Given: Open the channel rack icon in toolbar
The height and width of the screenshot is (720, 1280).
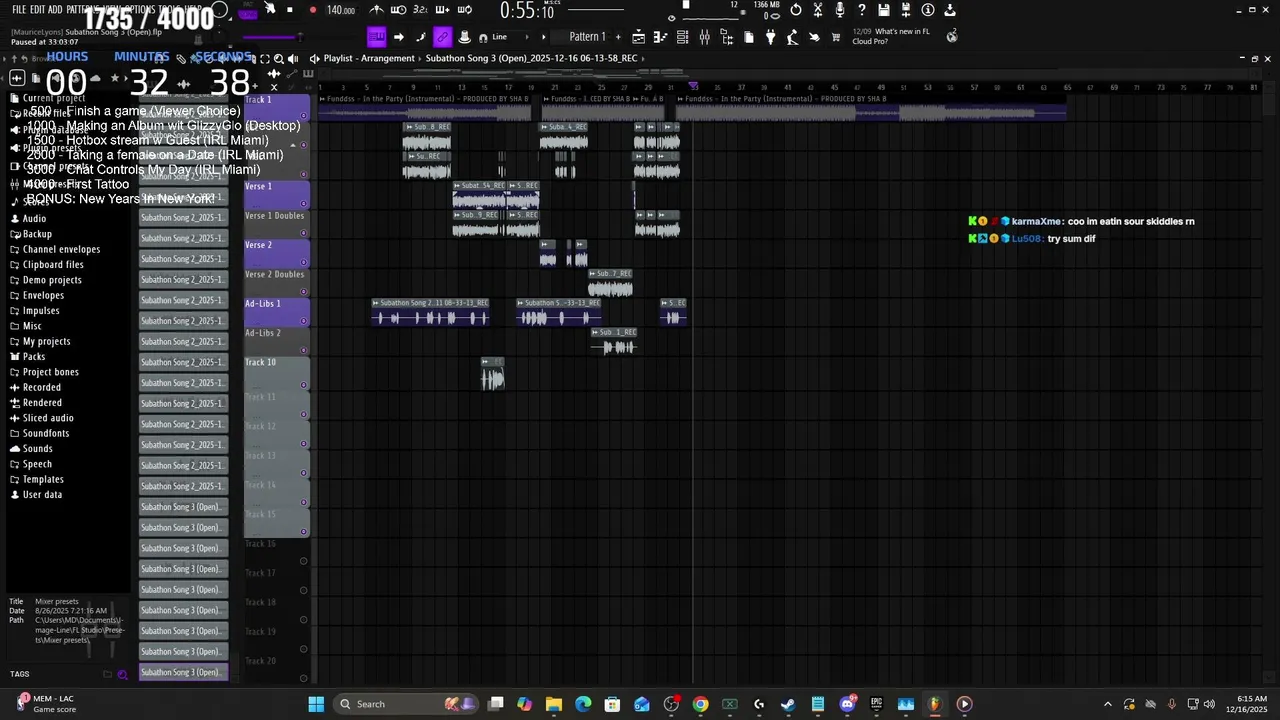Looking at the screenshot, I should tap(682, 37).
